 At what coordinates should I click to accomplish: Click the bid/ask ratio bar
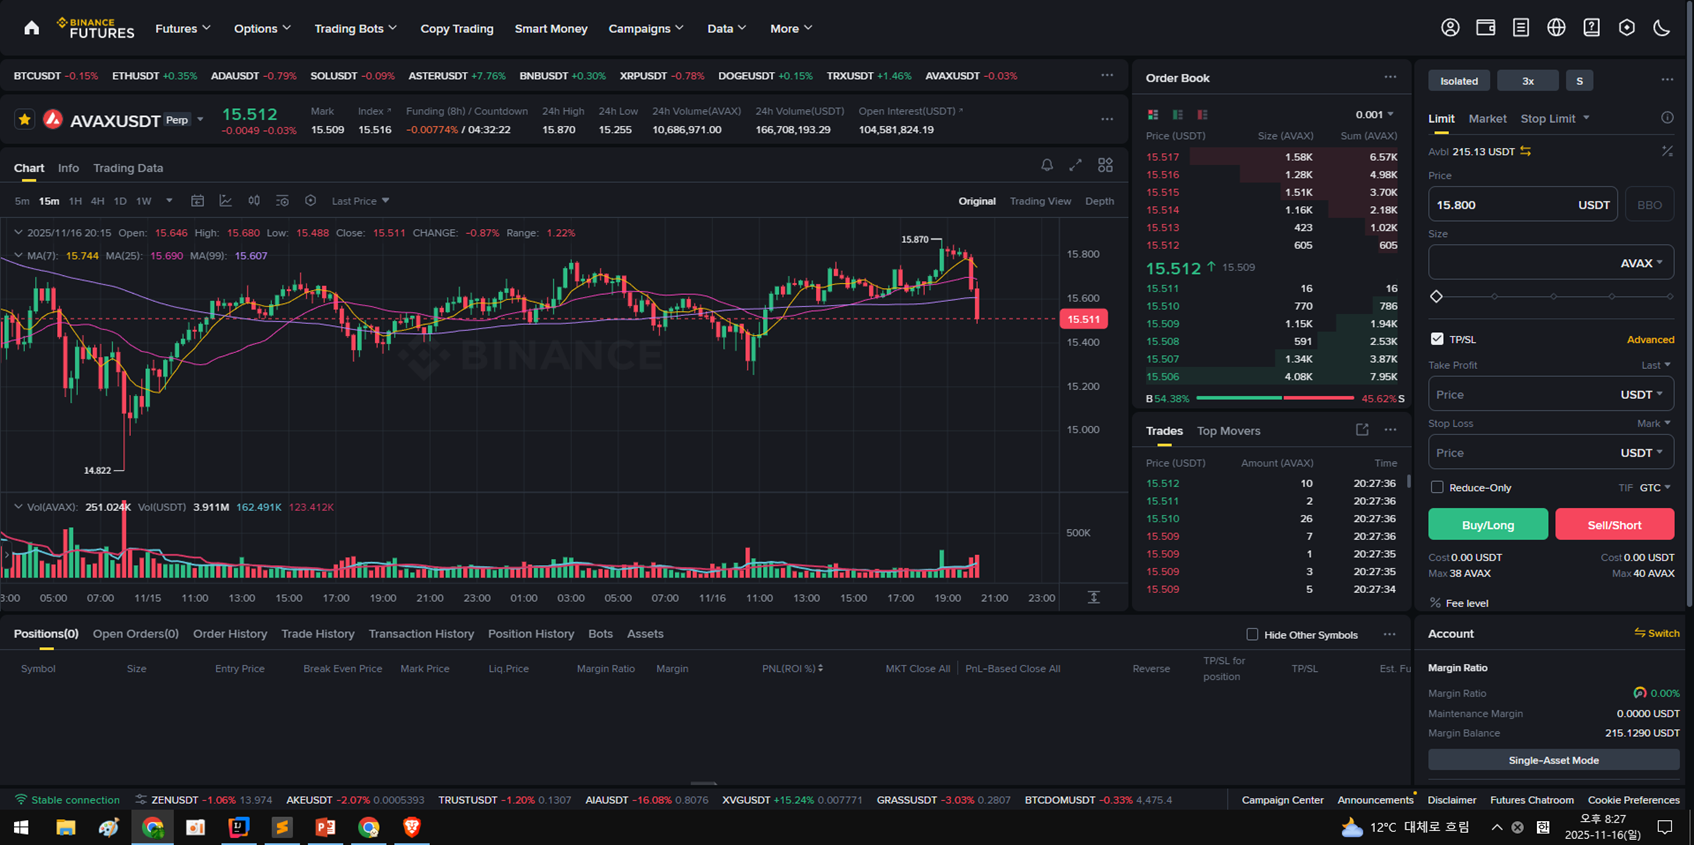(x=1275, y=398)
